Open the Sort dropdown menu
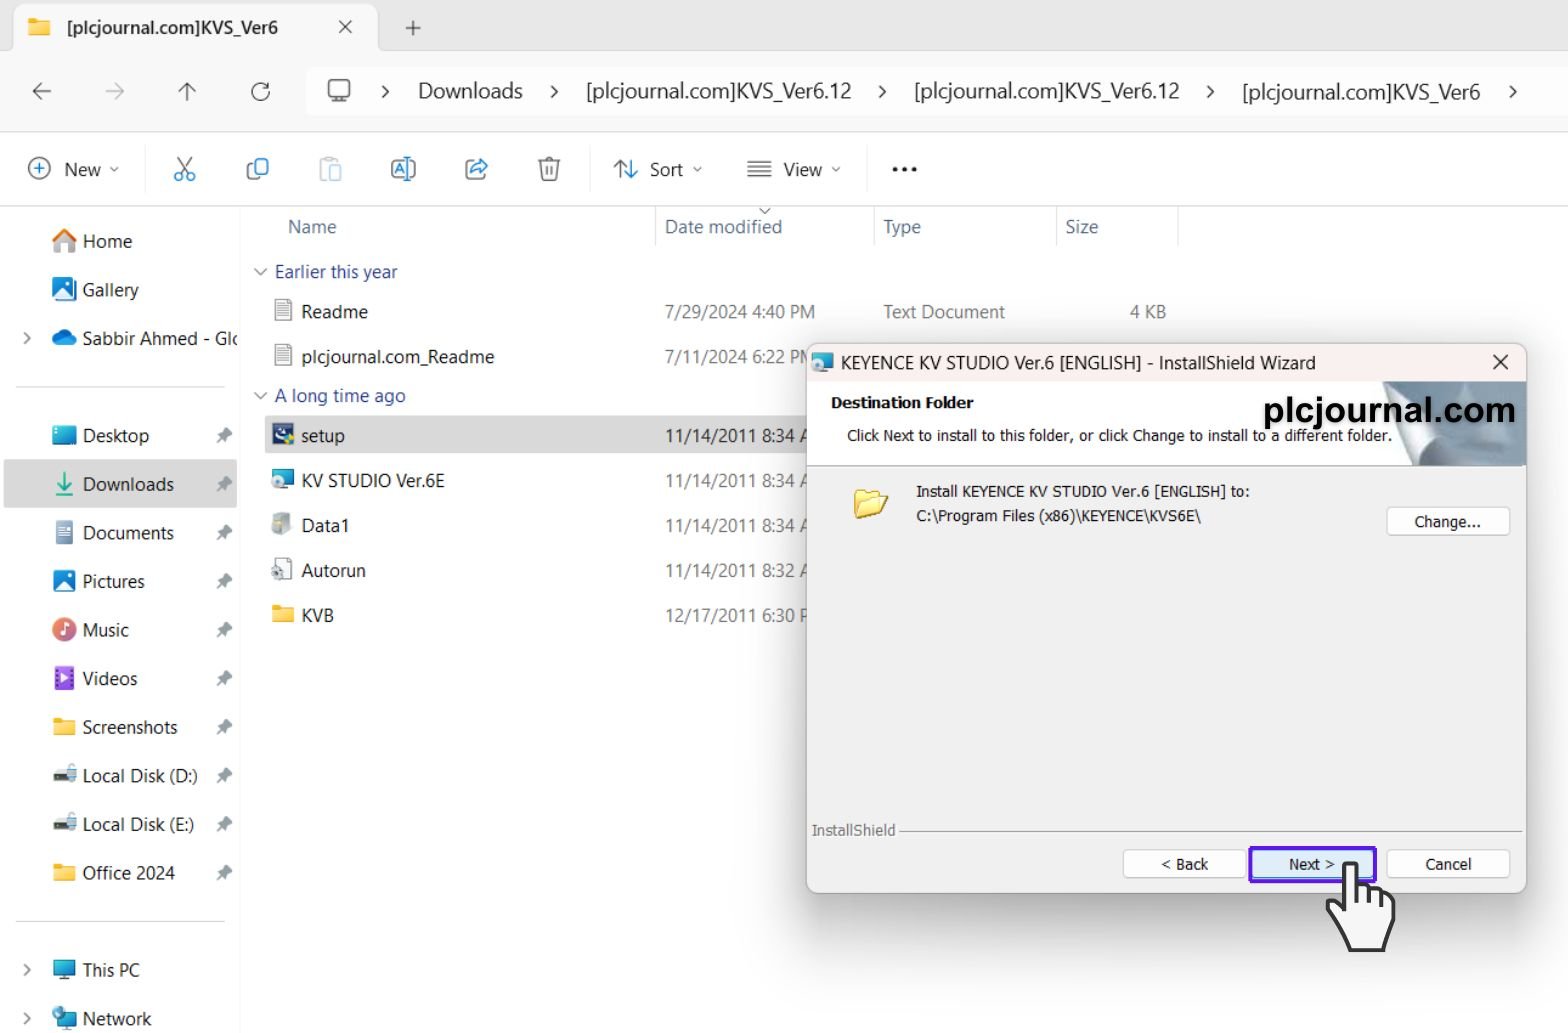Screen dimensions: 1568x1033 click(x=657, y=169)
